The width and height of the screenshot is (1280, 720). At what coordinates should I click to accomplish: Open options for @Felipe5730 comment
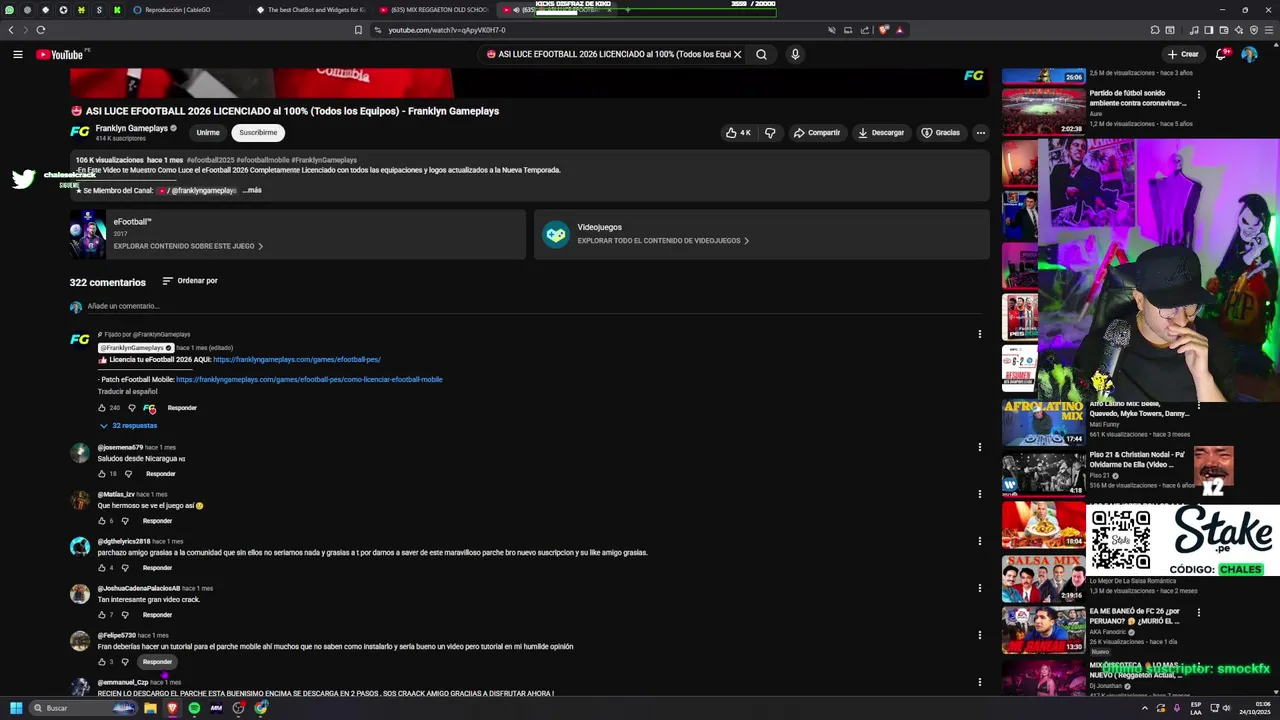click(980, 635)
